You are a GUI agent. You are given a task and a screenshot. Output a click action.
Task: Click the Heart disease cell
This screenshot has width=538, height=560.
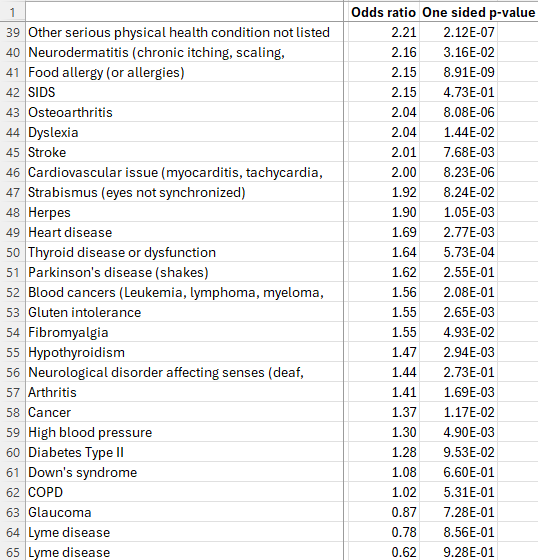click(x=184, y=232)
